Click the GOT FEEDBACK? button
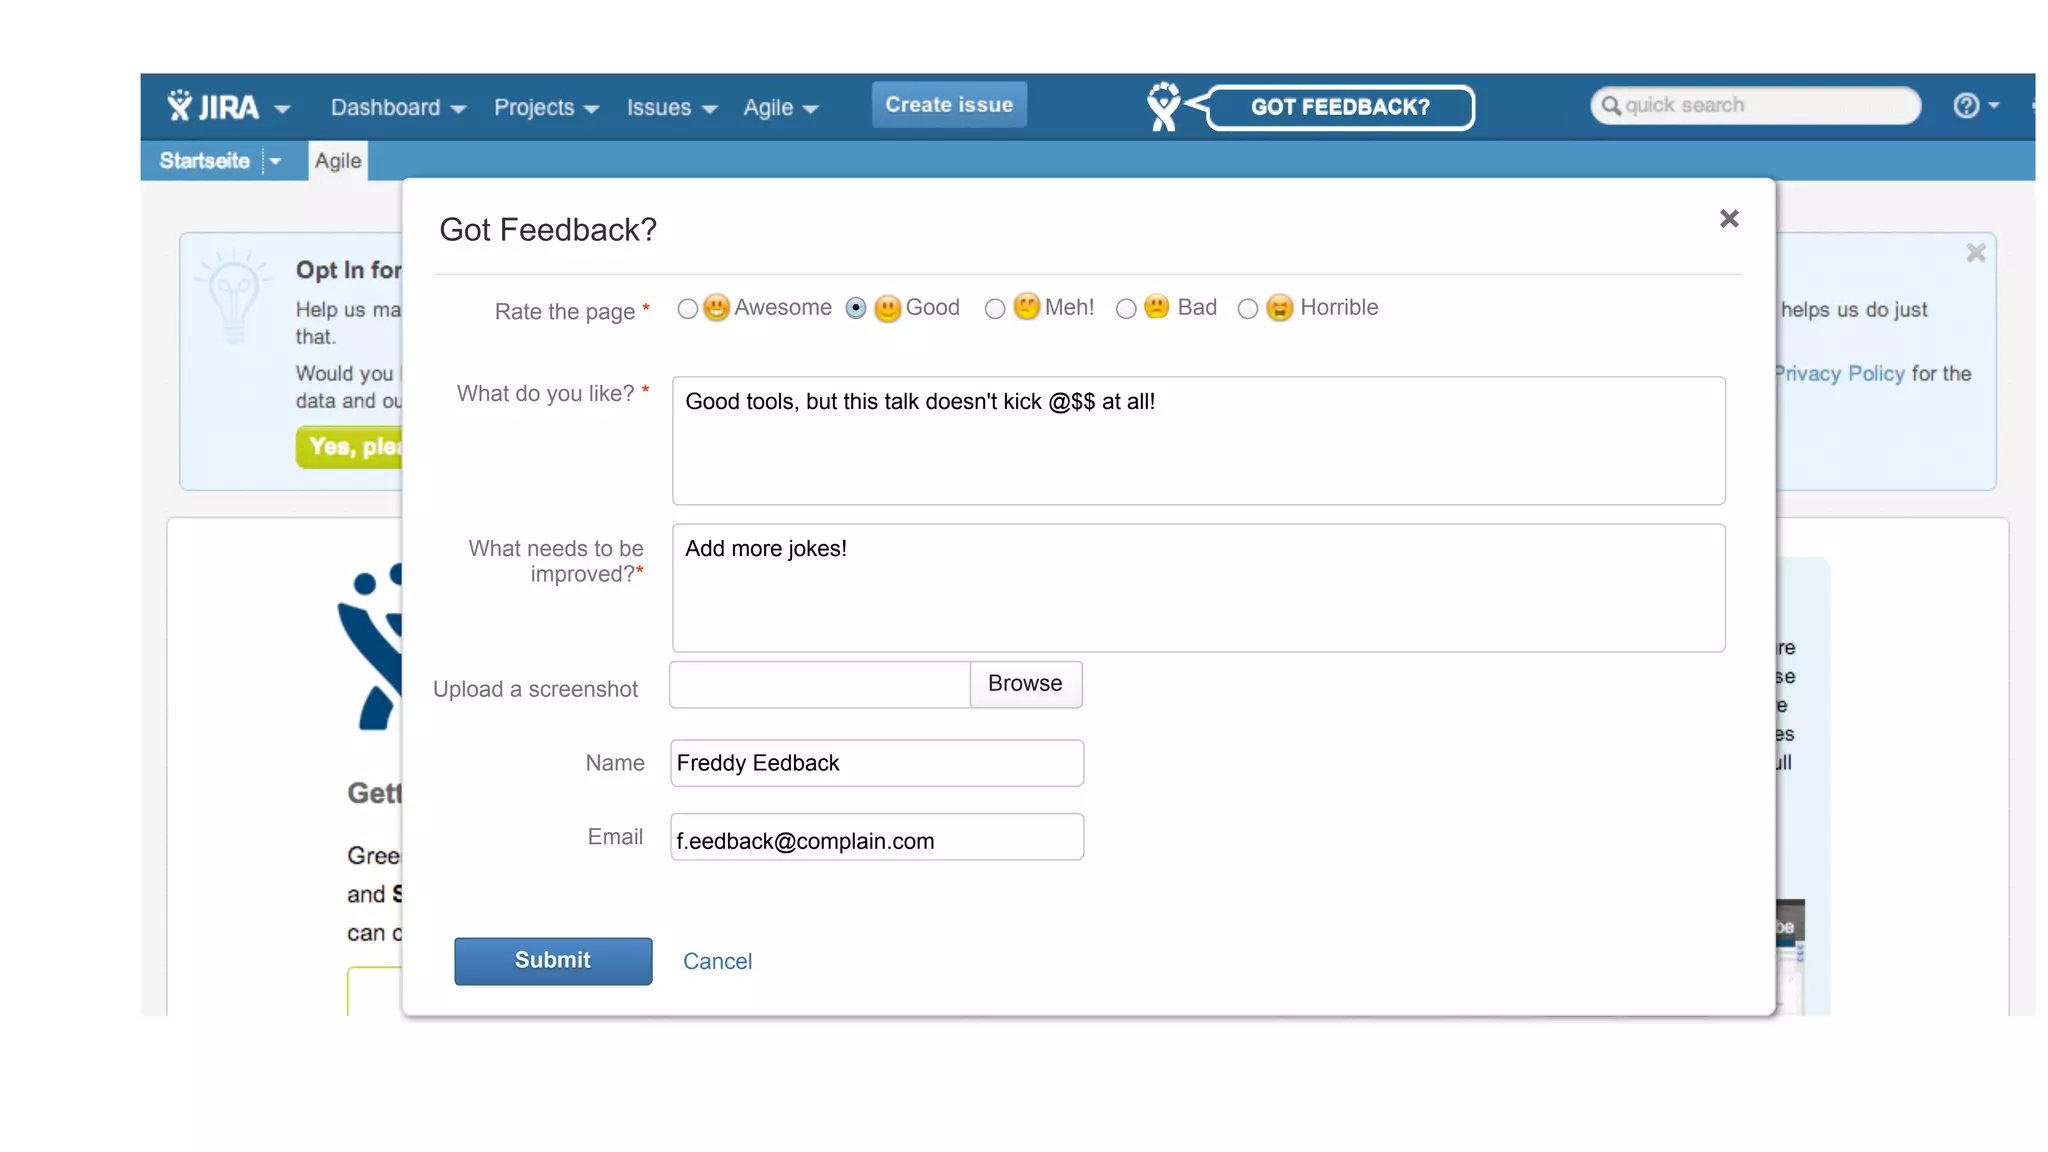The height and width of the screenshot is (1152, 2048). 1340,107
